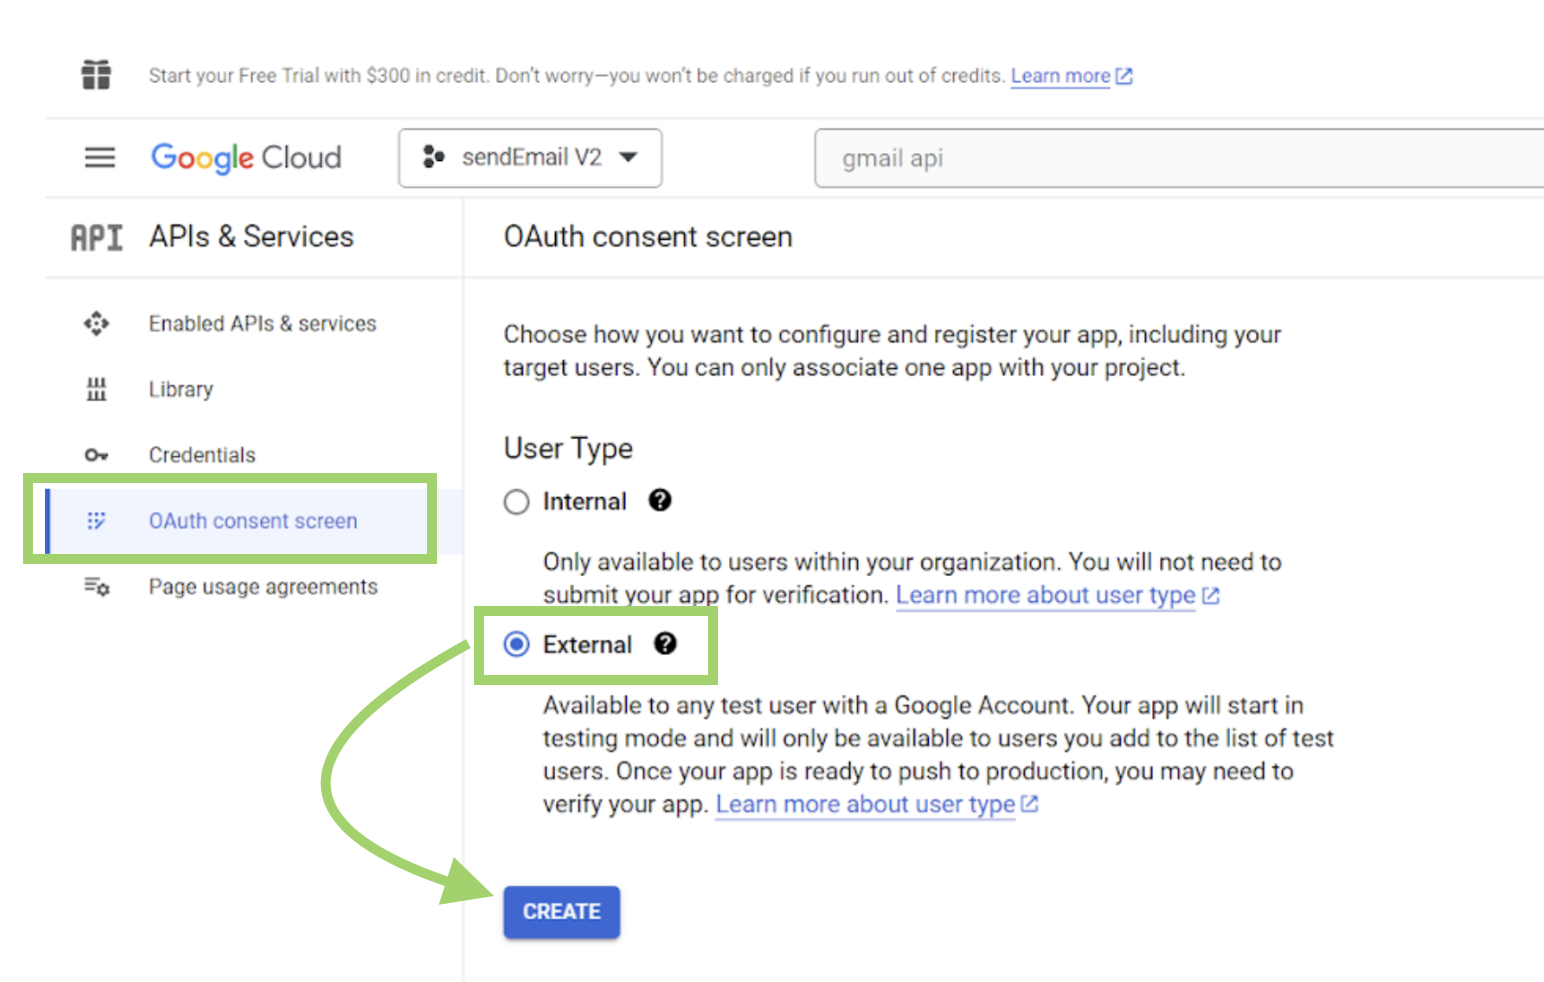The height and width of the screenshot is (982, 1544).
Task: Click the Library icon in the sidebar
Action: point(96,389)
